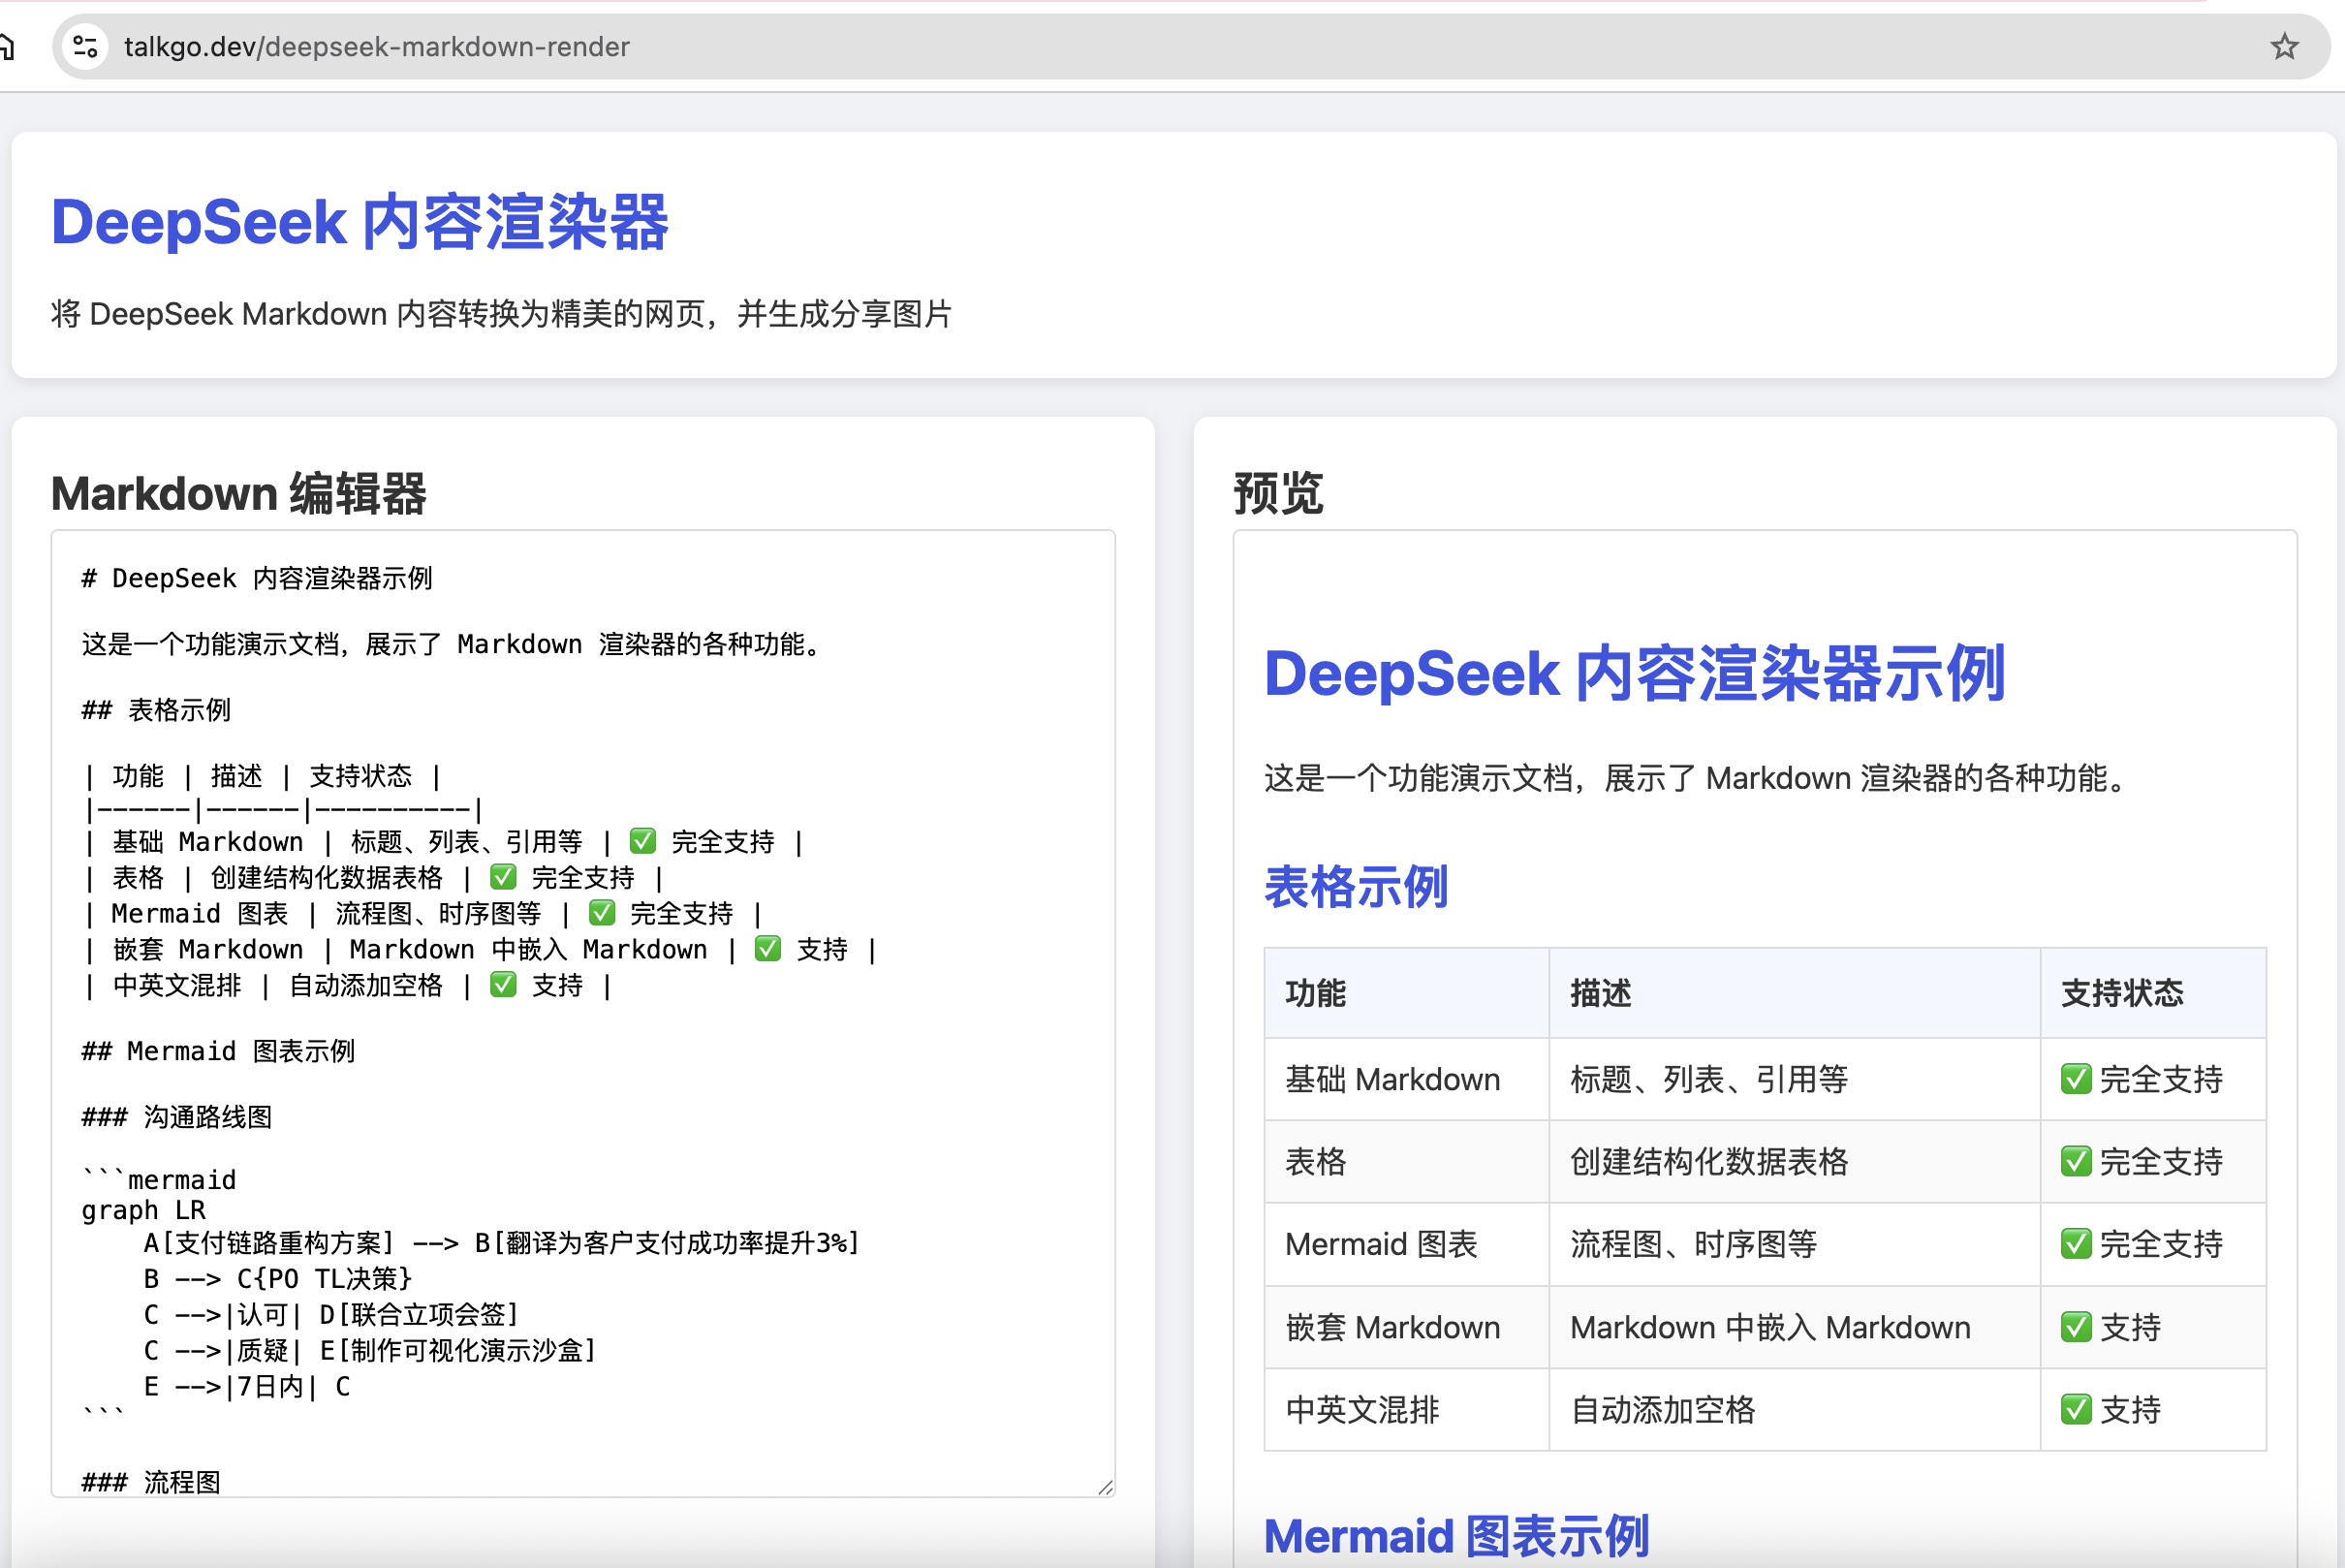Image resolution: width=2345 pixels, height=1568 pixels.
Task: Click the talkgo.dev address bar URL
Action: pos(376,47)
